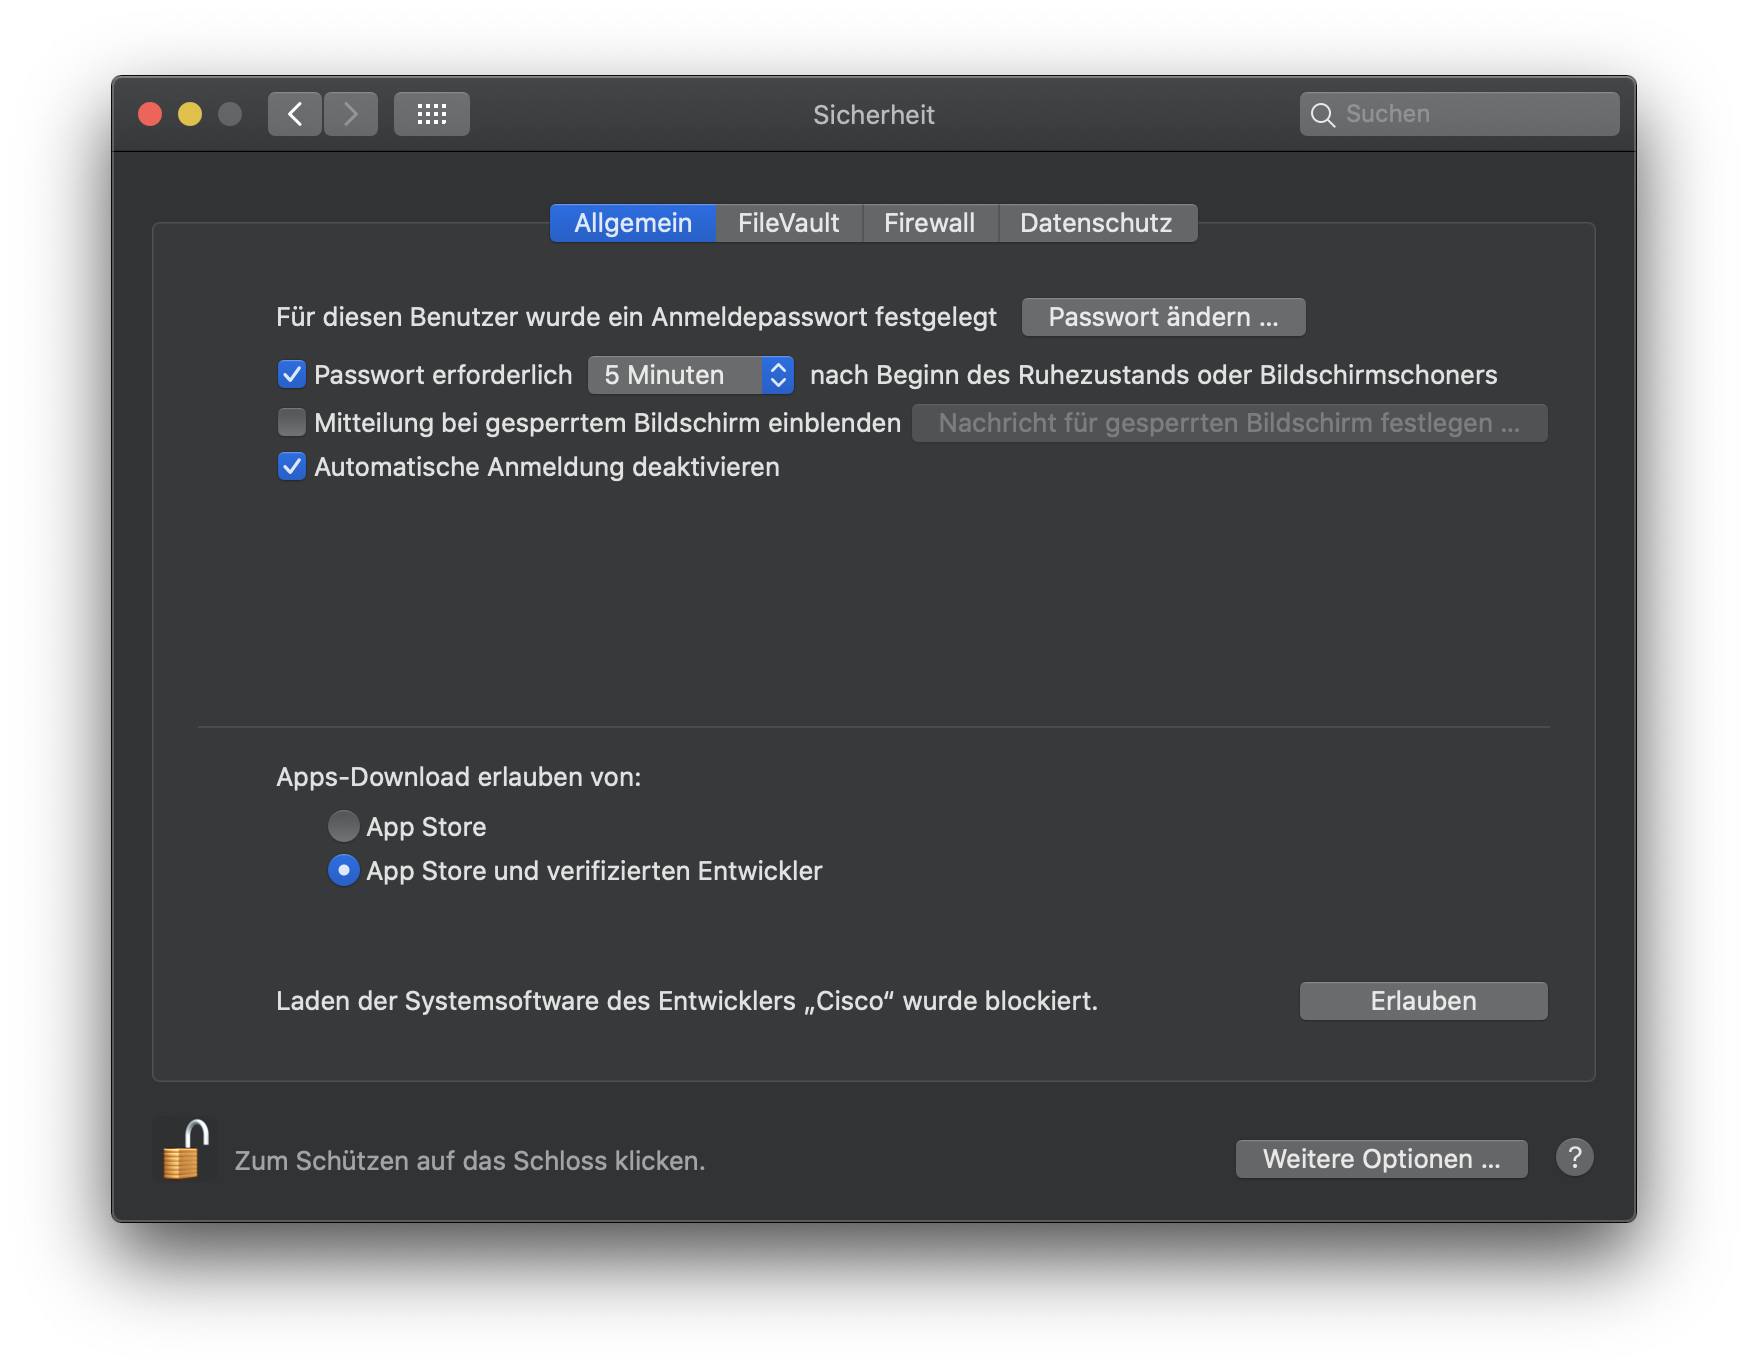The width and height of the screenshot is (1748, 1370).
Task: Click the forward chevron navigation button
Action: 351,114
